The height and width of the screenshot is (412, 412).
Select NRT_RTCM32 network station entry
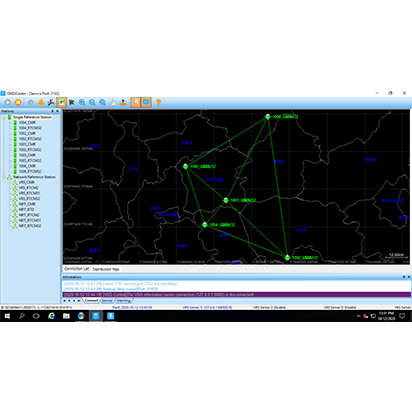coord(30,226)
